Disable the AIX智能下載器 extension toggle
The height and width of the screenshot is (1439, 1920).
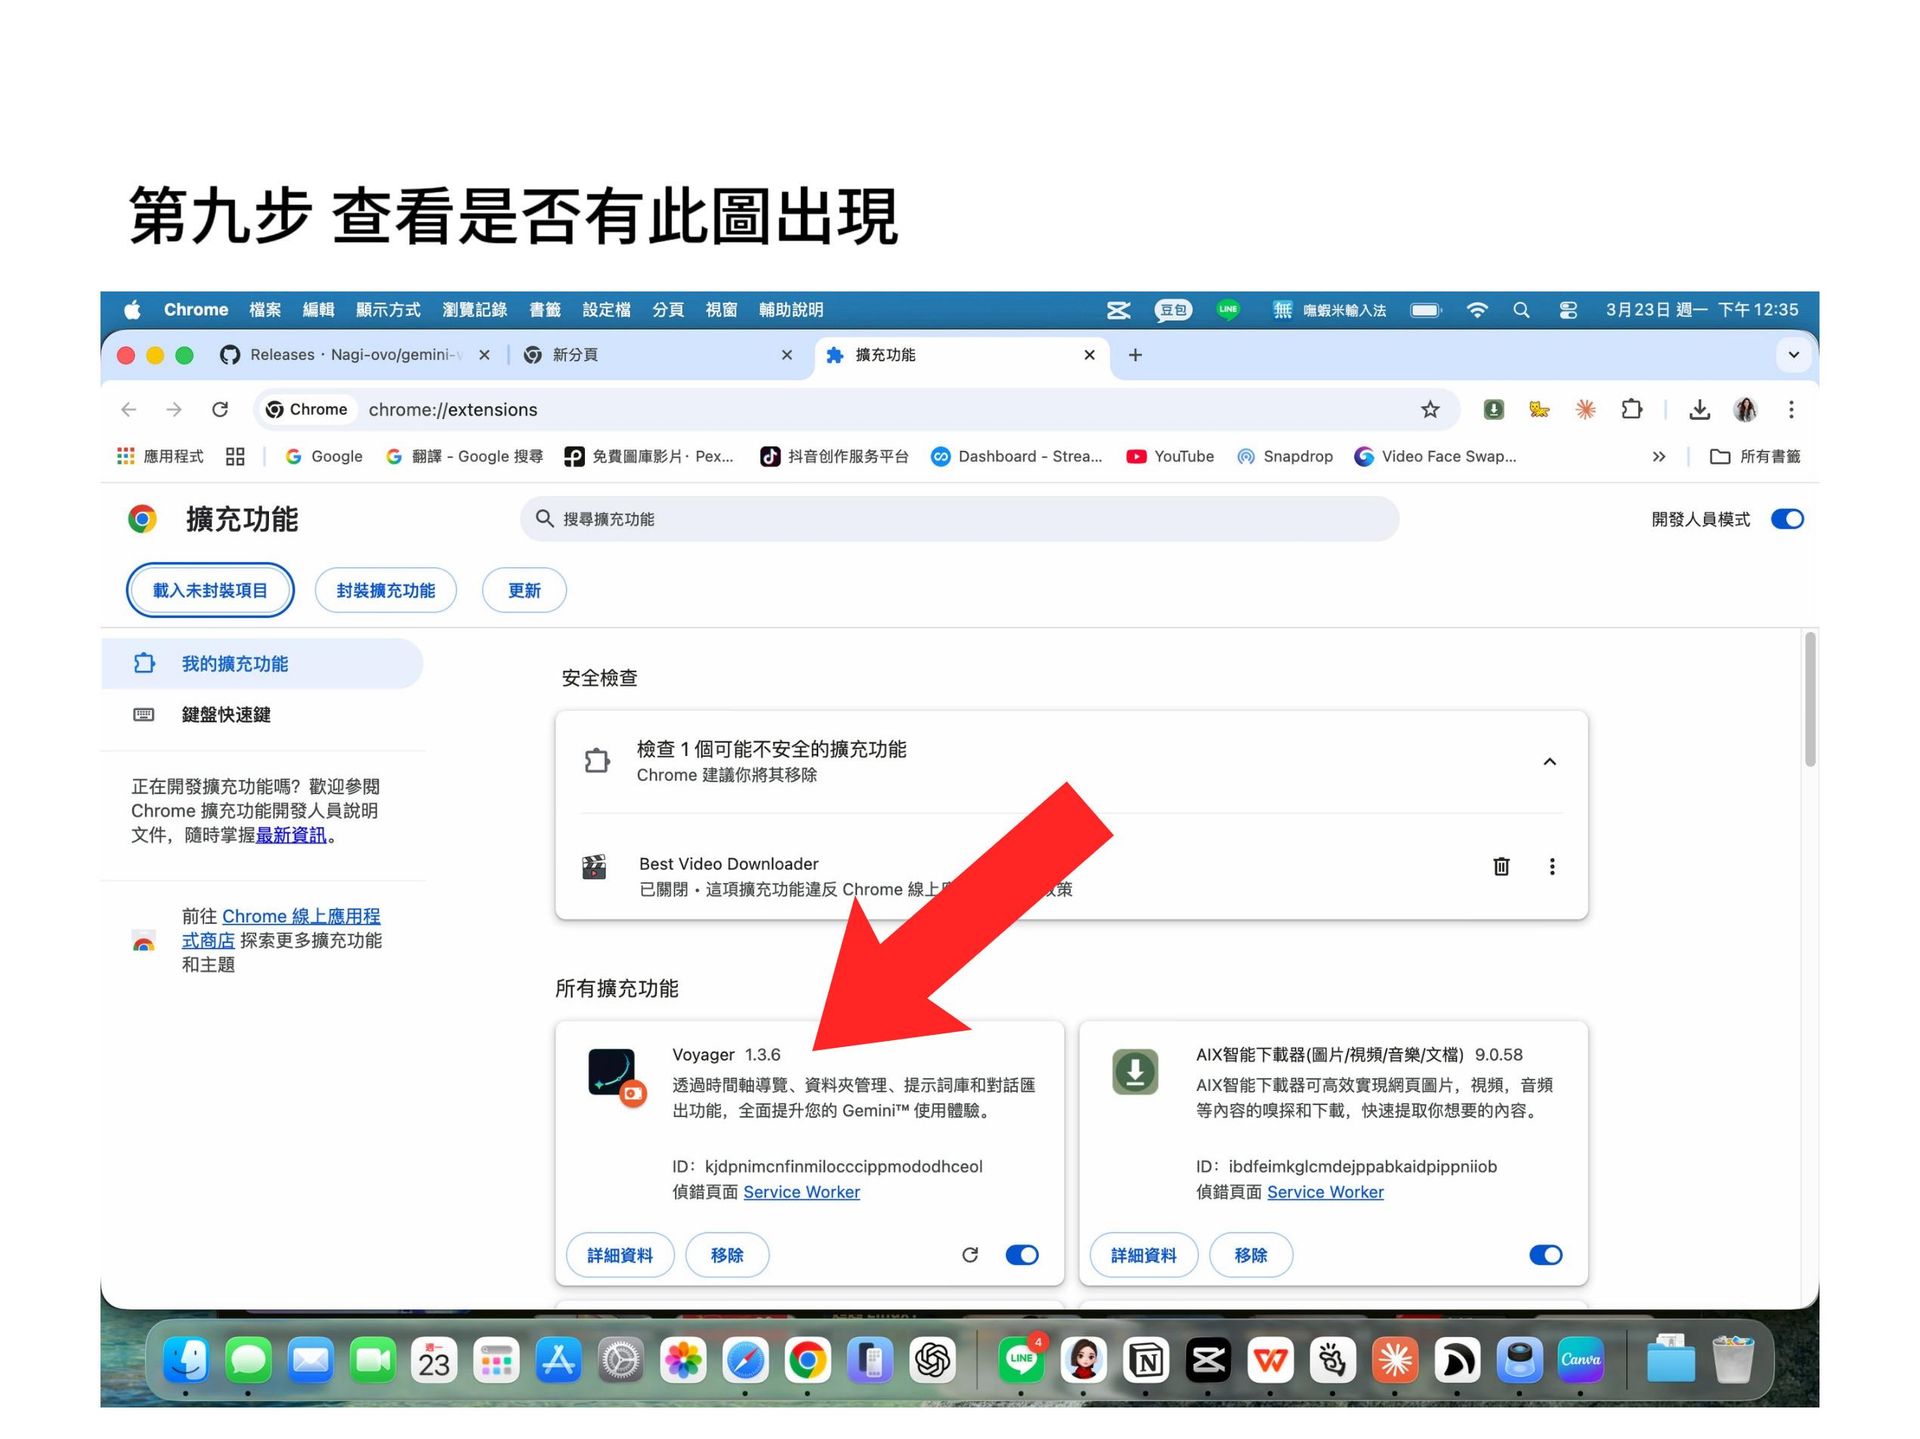coord(1545,1254)
